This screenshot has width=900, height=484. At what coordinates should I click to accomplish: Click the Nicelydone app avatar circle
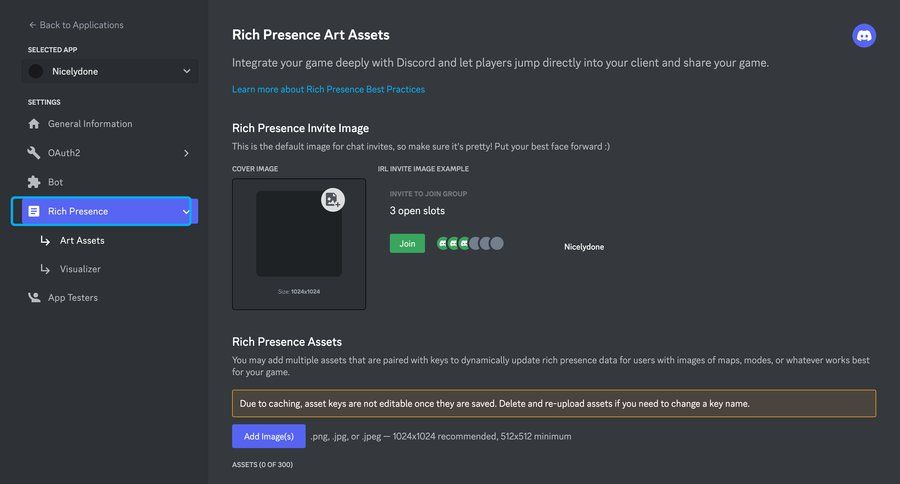pyautogui.click(x=37, y=71)
